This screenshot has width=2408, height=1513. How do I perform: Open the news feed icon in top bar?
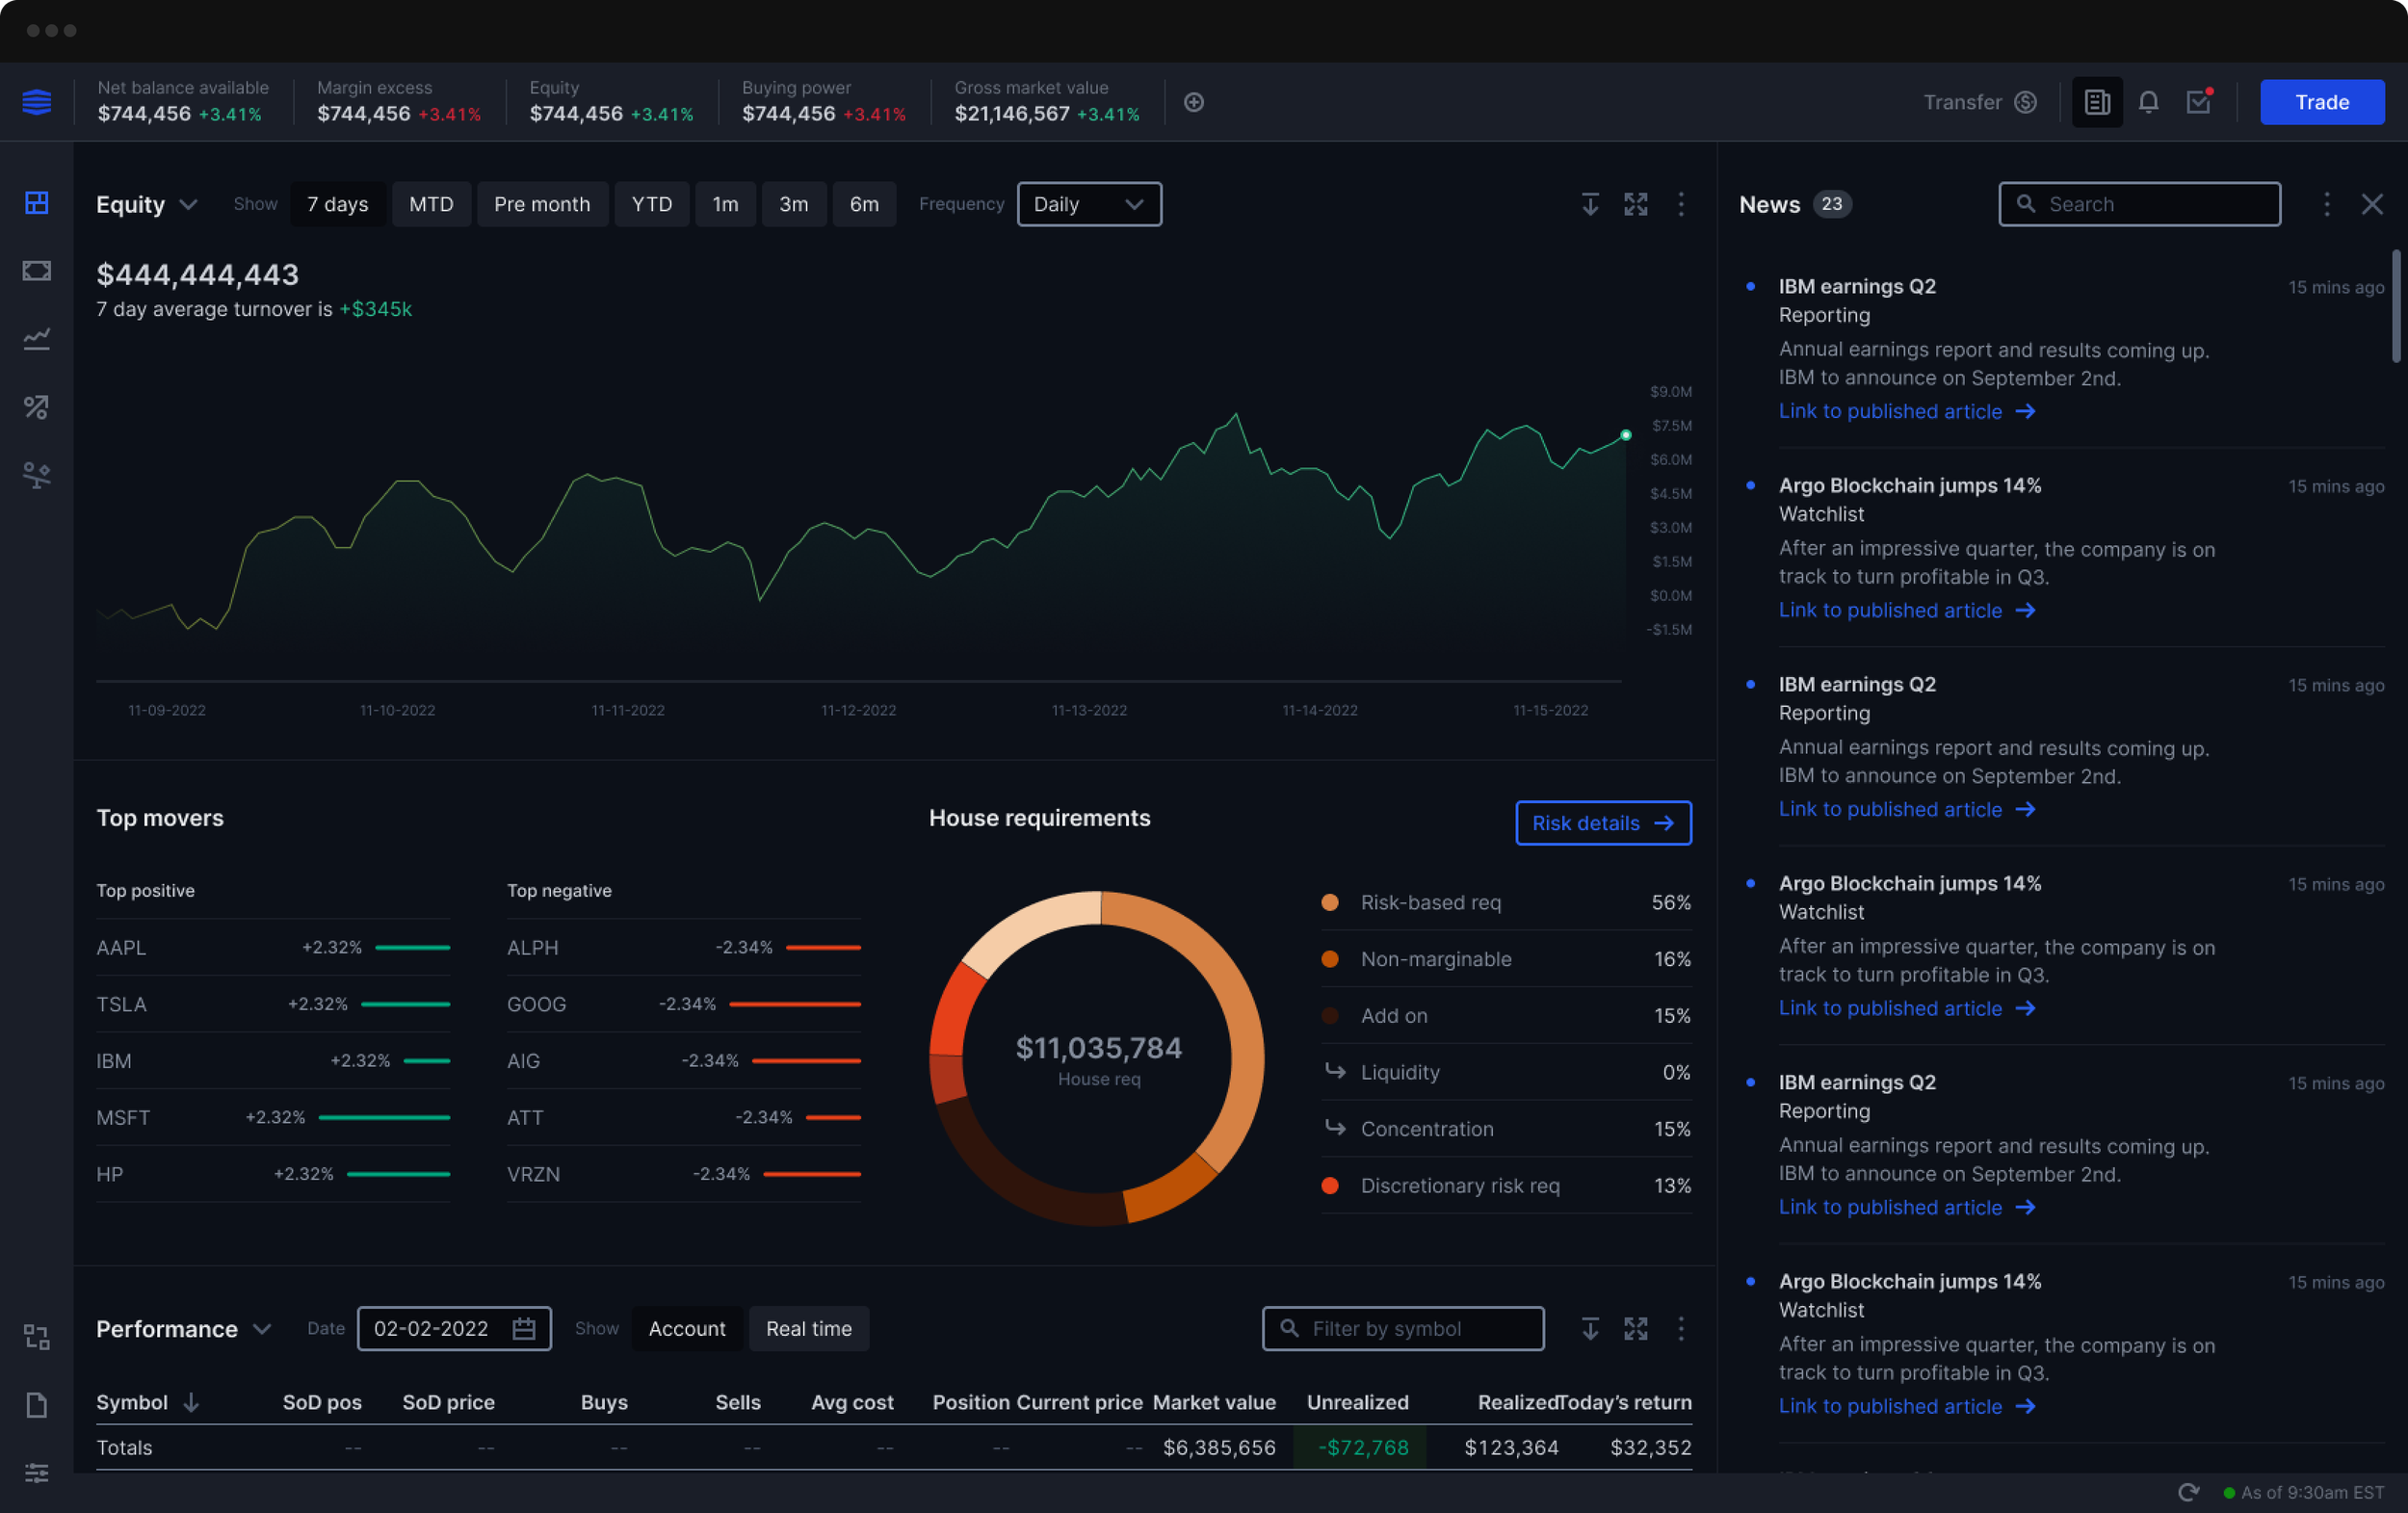[x=2097, y=102]
